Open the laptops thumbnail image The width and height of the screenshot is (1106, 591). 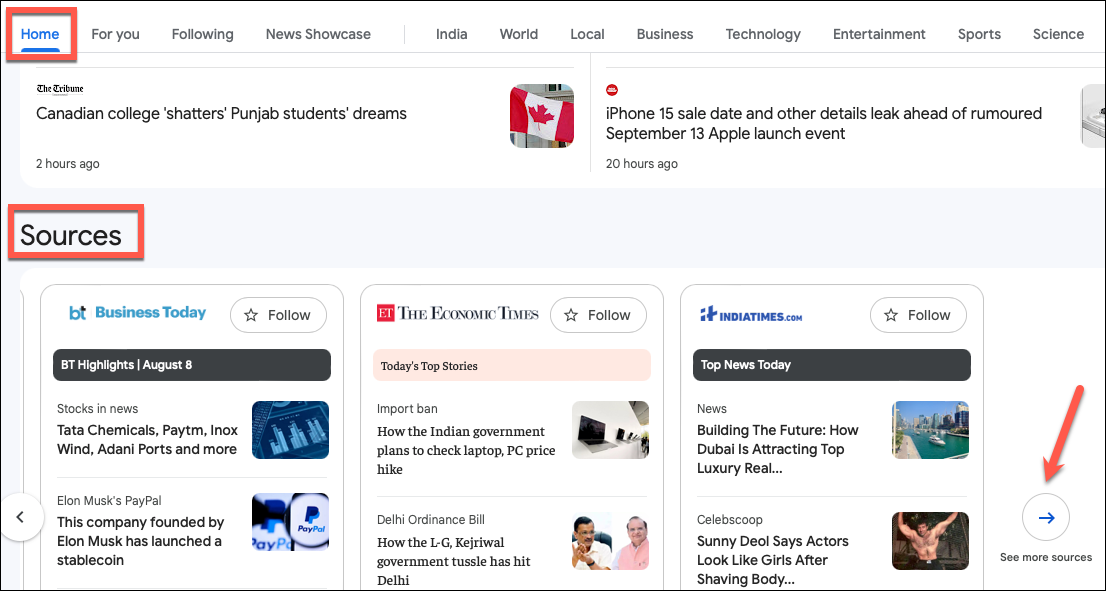[610, 430]
